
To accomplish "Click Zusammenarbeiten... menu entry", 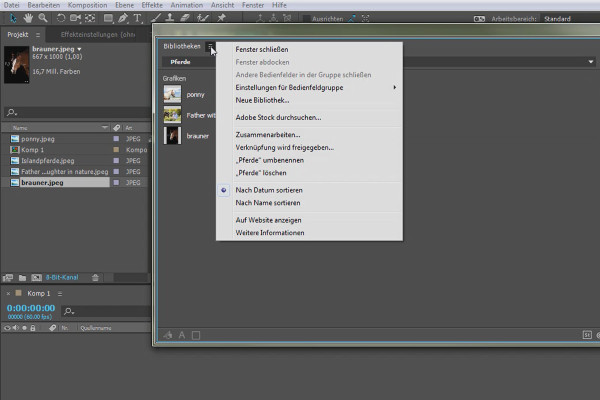I will pyautogui.click(x=268, y=135).
